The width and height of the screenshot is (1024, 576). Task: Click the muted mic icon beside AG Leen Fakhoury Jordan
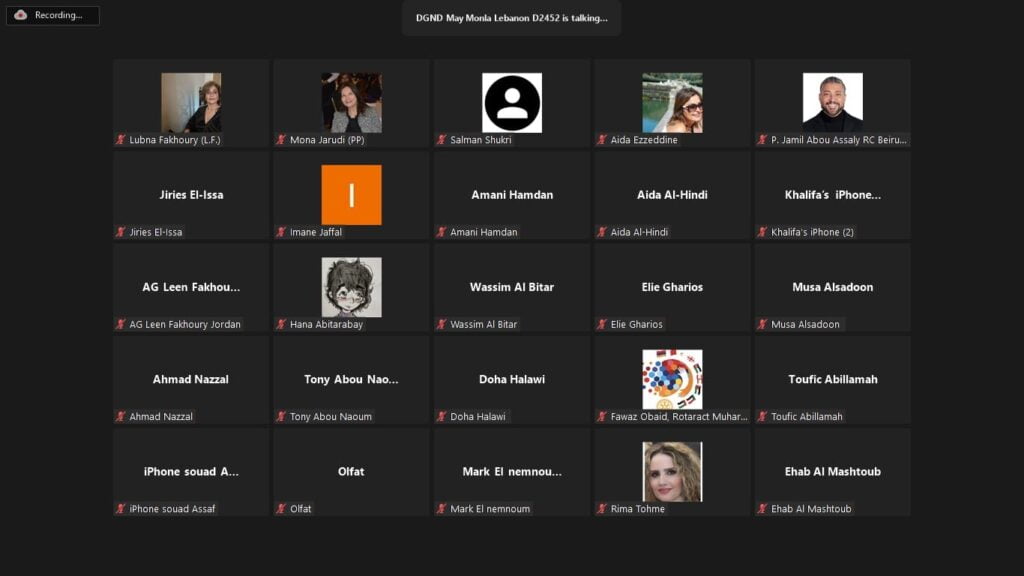(x=121, y=324)
